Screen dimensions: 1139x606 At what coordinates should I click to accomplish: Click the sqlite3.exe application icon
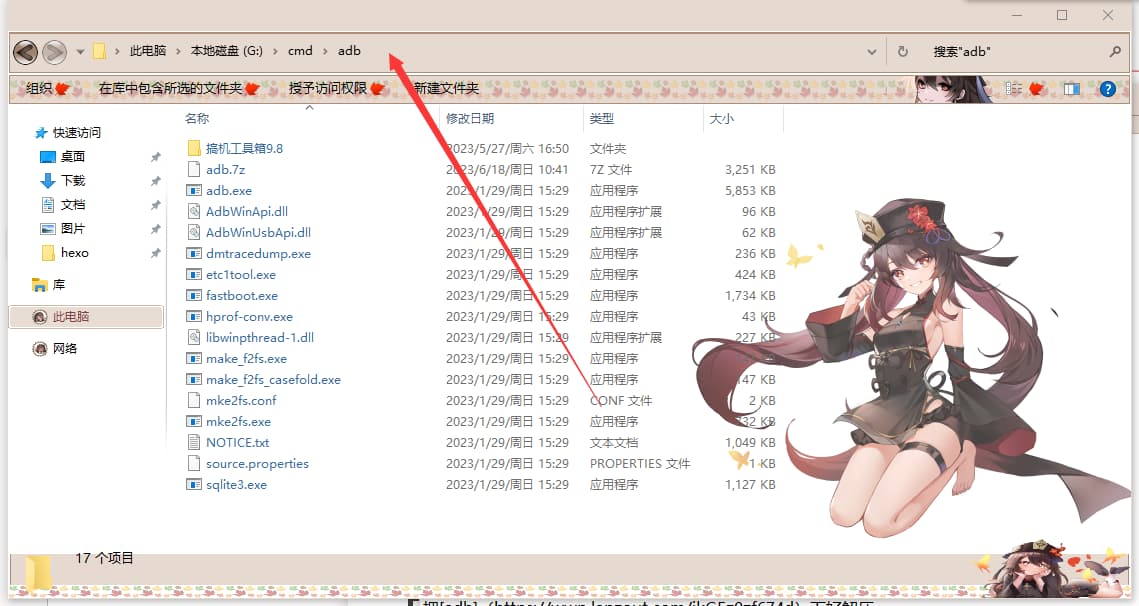click(194, 485)
